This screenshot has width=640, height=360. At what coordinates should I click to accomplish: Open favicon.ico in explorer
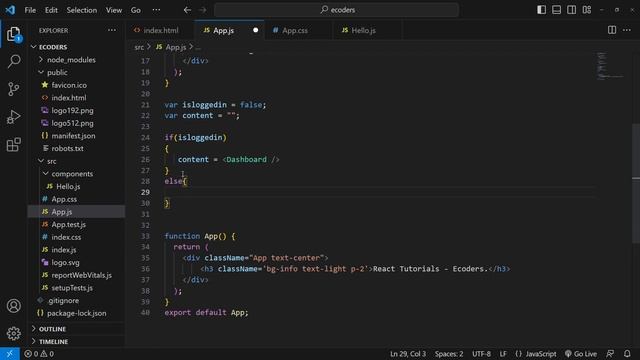69,85
